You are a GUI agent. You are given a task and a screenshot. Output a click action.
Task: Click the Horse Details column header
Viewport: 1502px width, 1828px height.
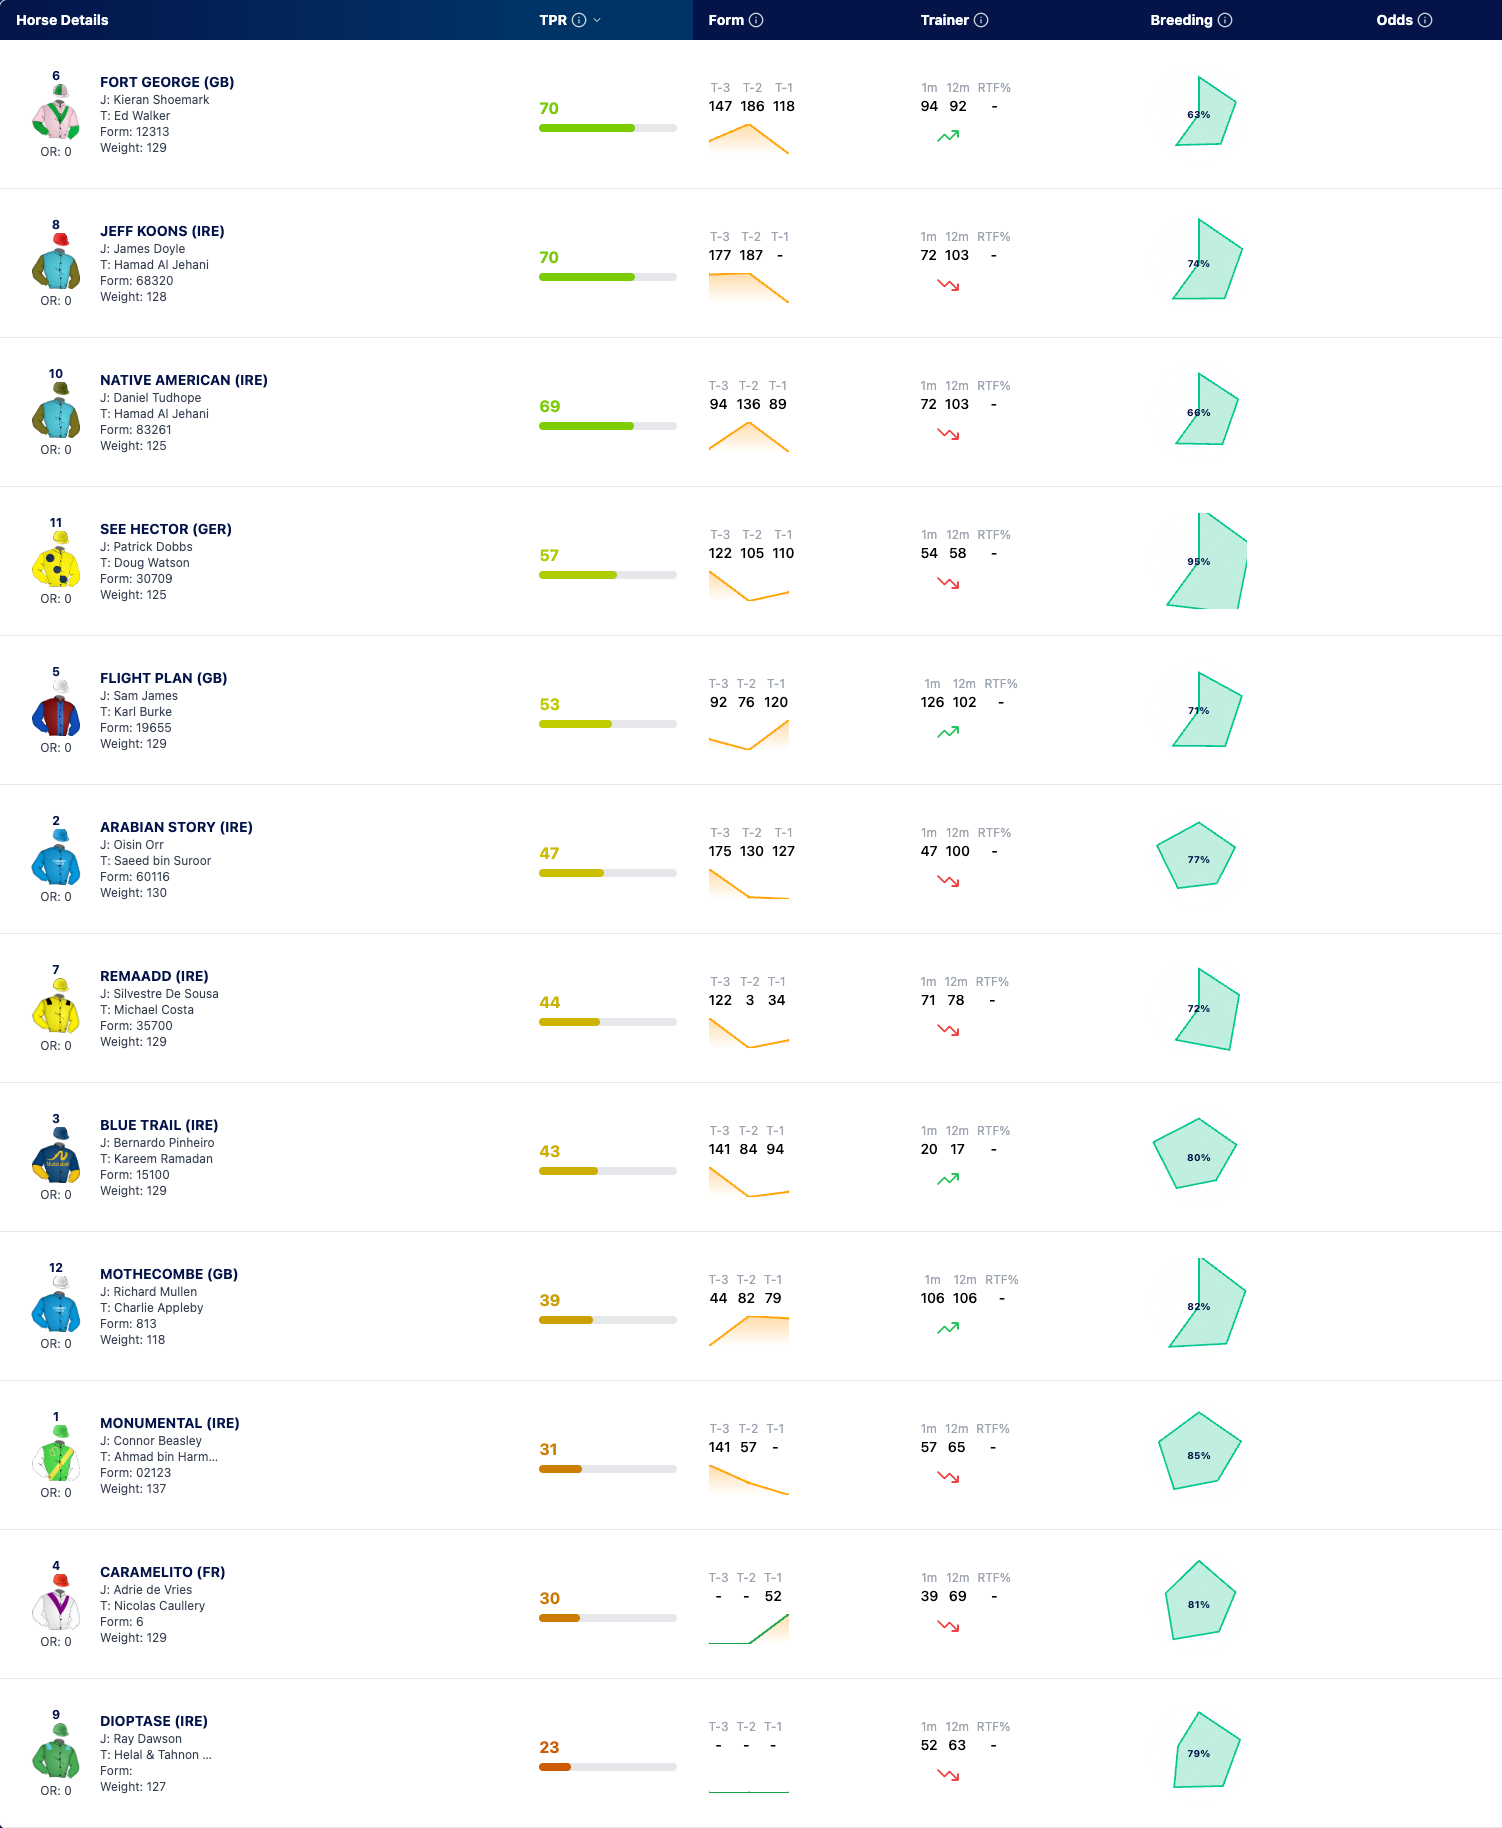pyautogui.click(x=62, y=20)
